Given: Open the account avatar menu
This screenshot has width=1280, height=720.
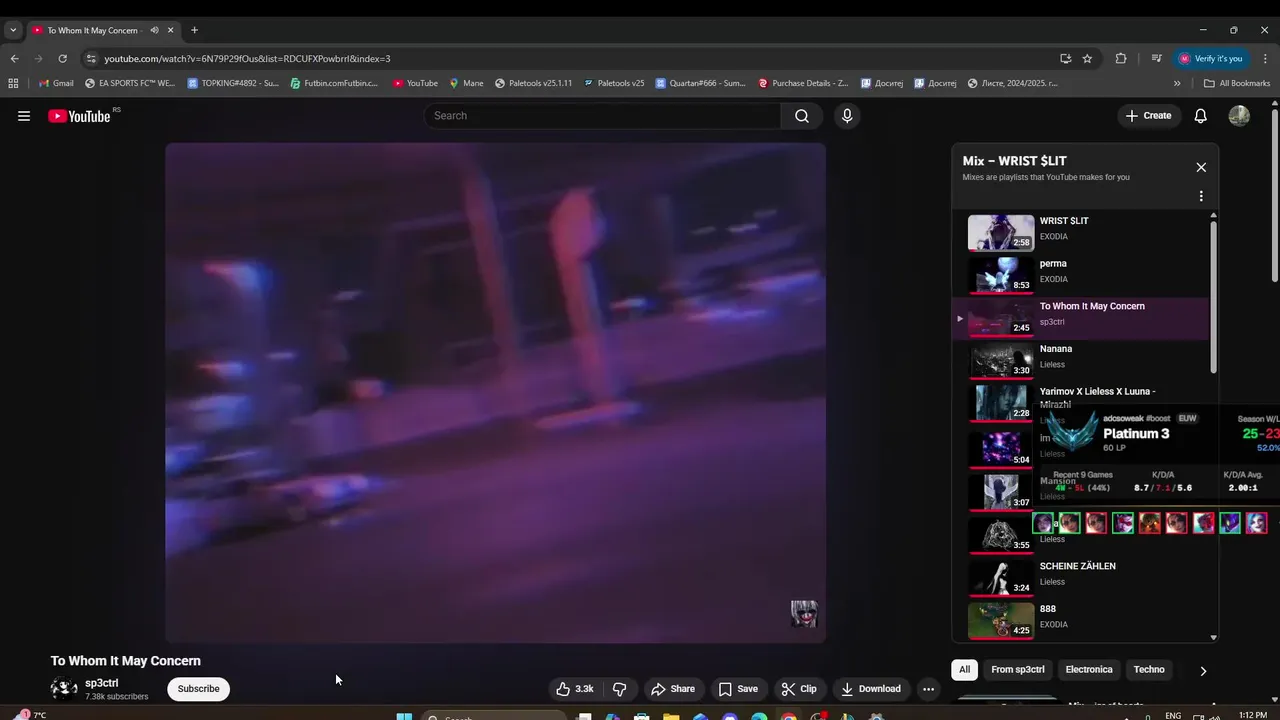Looking at the screenshot, I should 1239,116.
